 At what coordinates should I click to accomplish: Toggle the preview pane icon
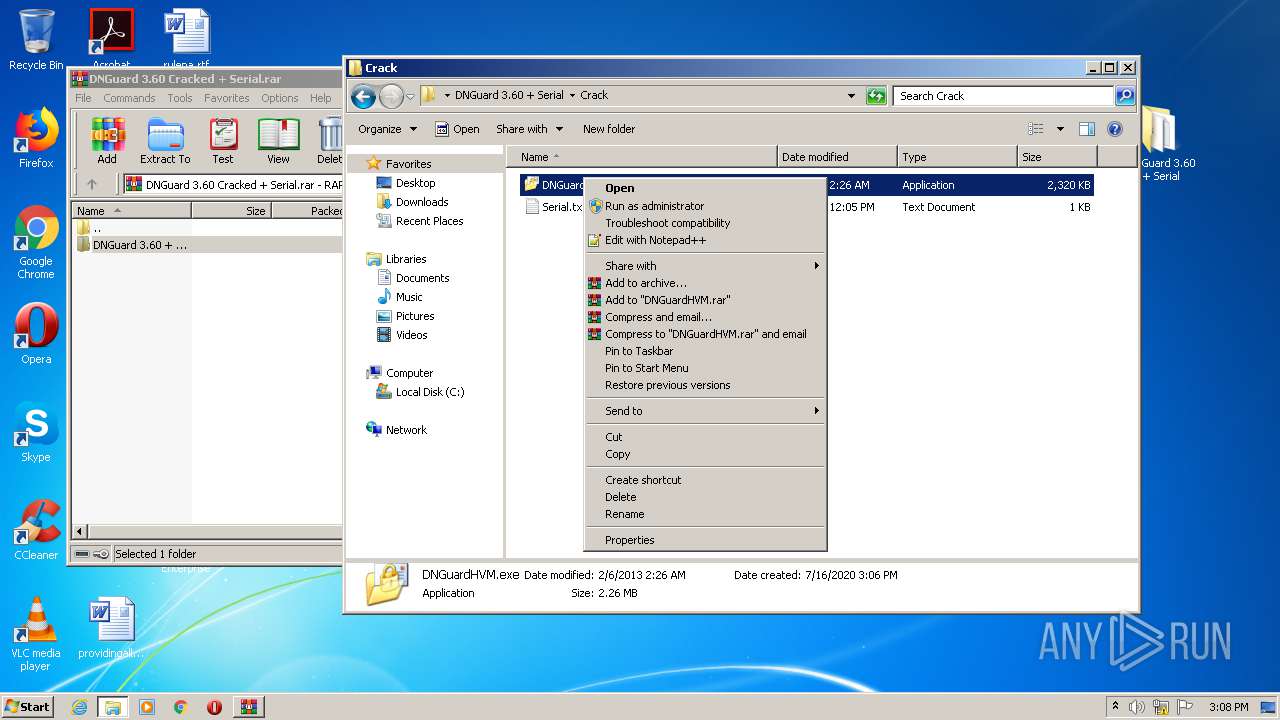(x=1087, y=129)
